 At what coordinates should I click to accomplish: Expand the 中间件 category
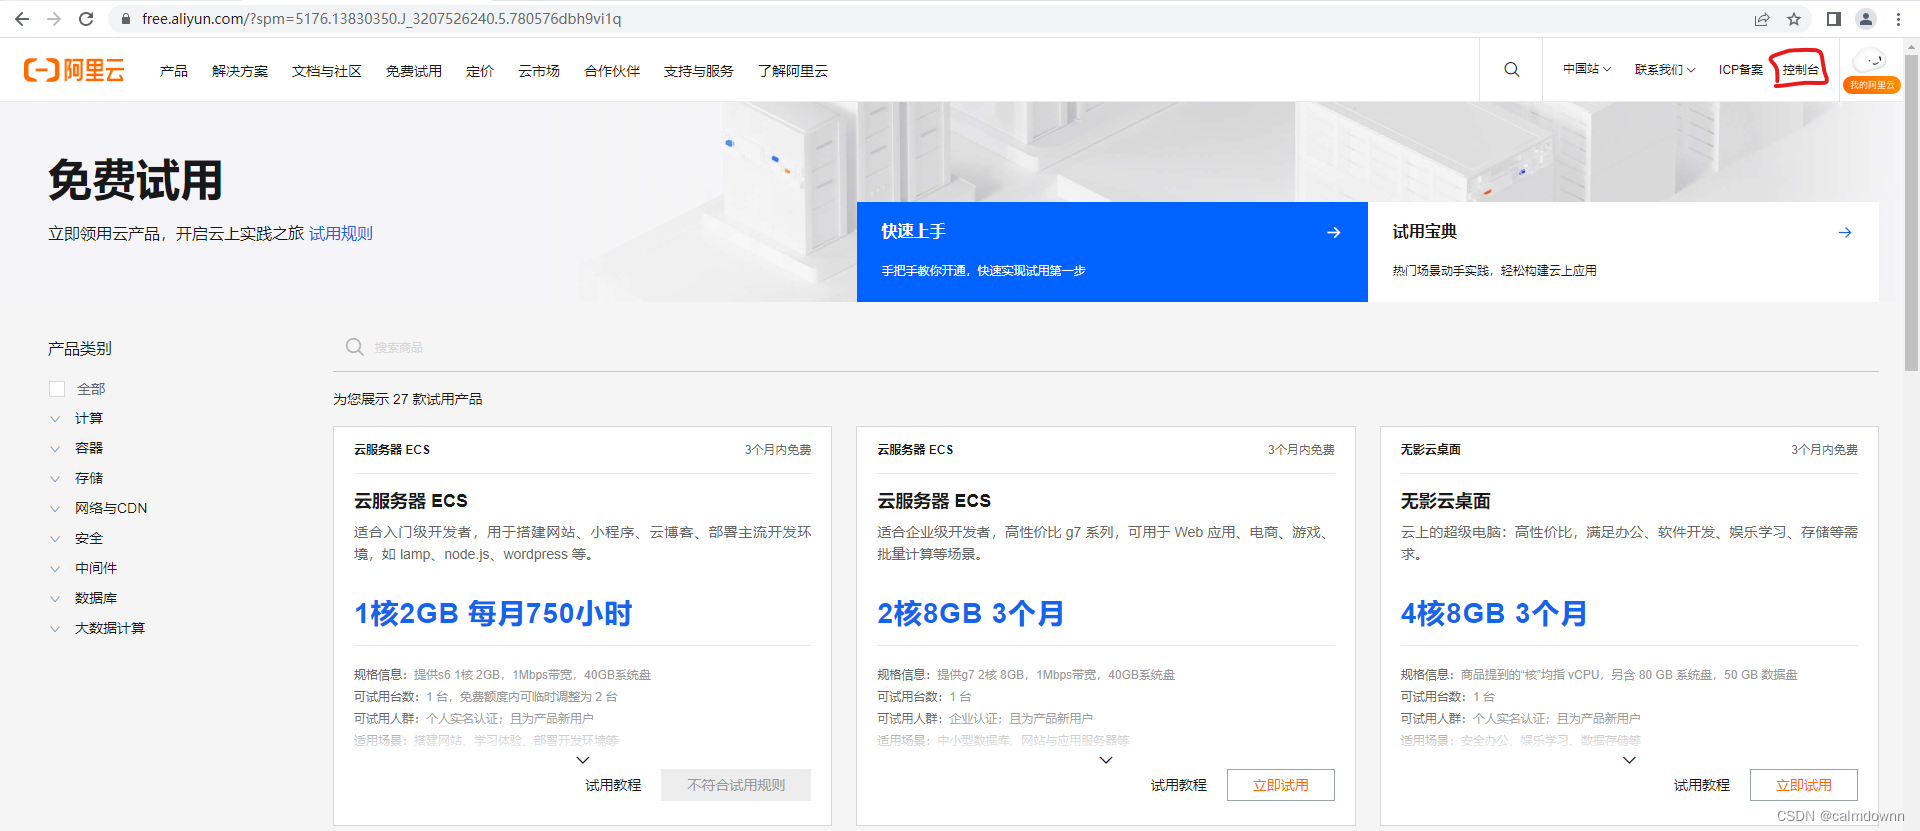pyautogui.click(x=55, y=569)
